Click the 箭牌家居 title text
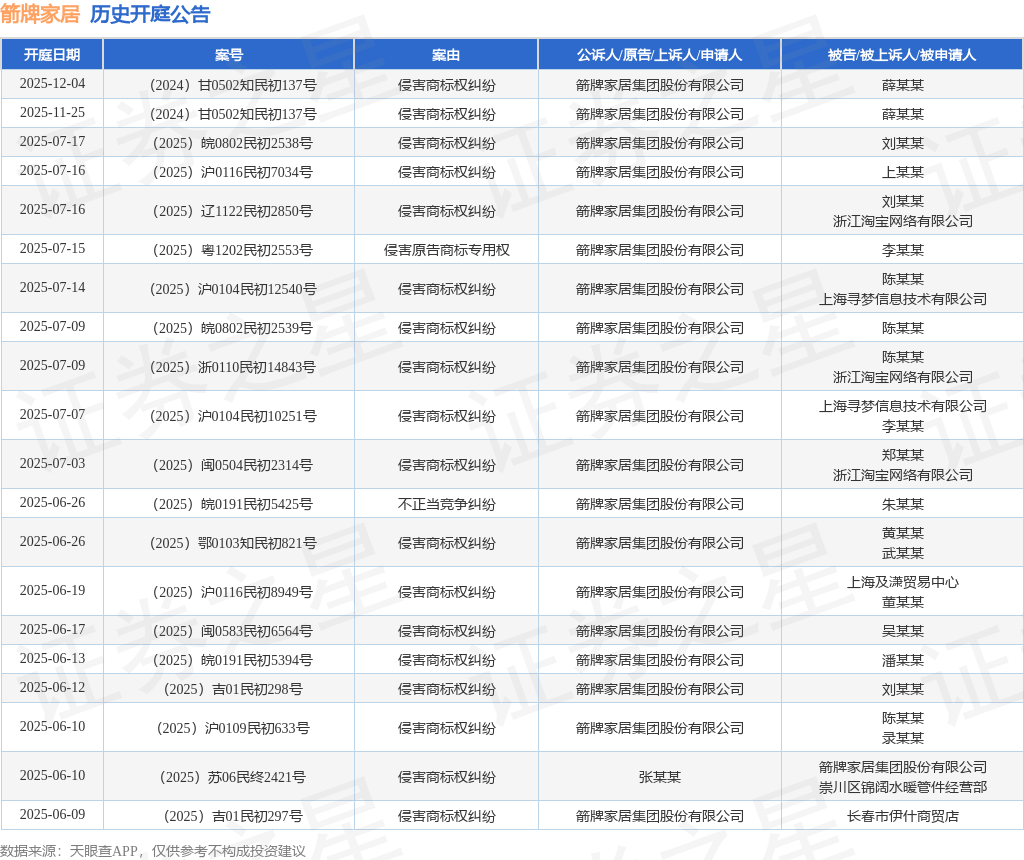Viewport: 1024px width, 860px height. point(40,14)
